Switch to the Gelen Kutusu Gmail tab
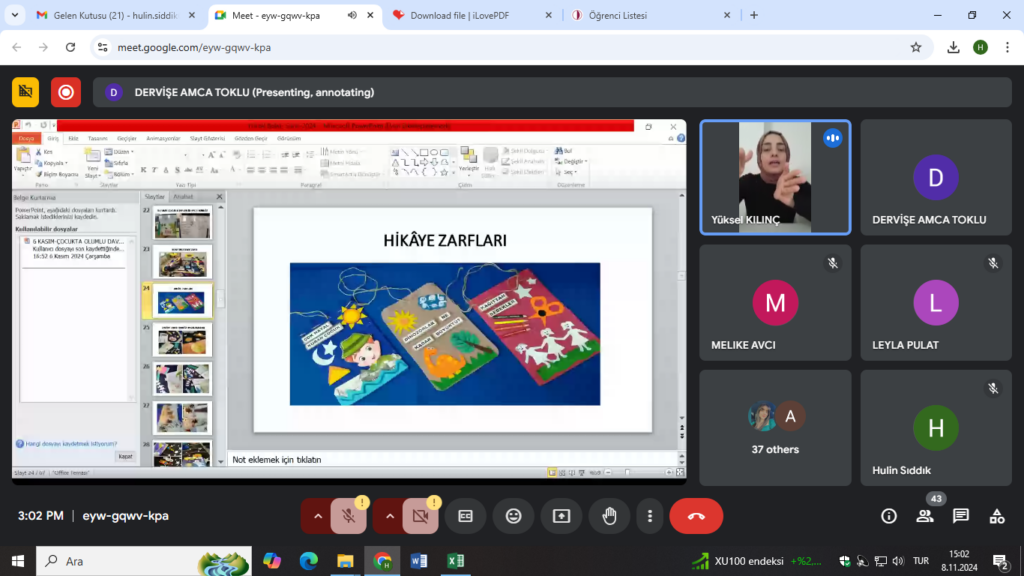The image size is (1024, 576). coord(105,16)
